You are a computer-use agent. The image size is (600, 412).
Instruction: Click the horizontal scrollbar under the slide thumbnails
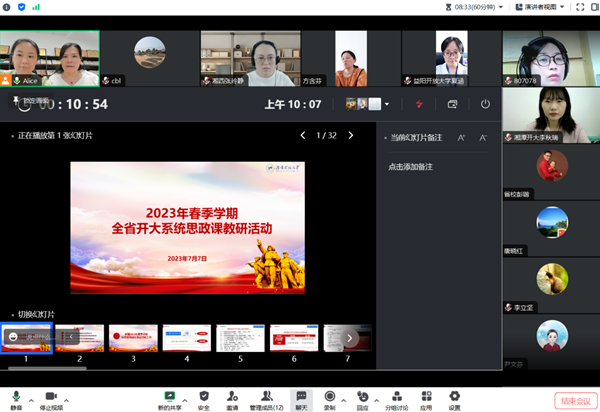(x=47, y=368)
